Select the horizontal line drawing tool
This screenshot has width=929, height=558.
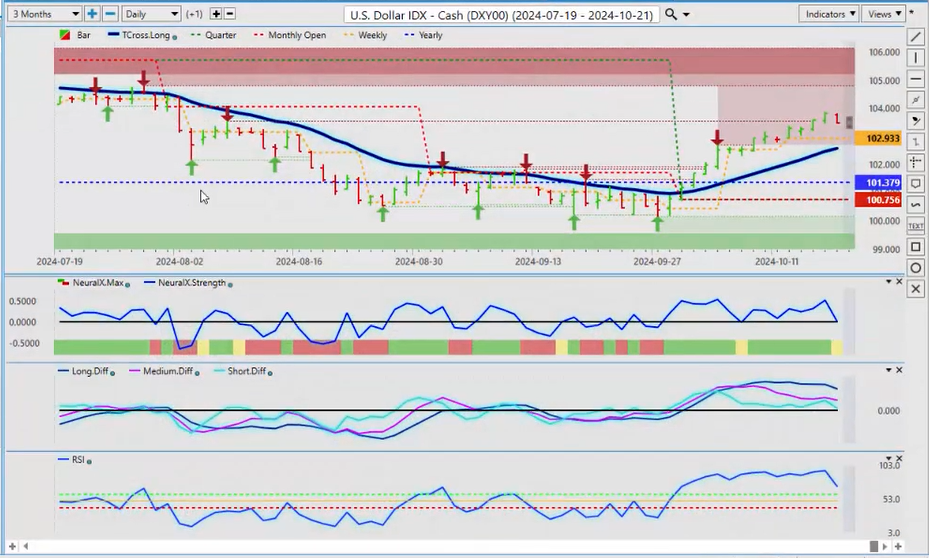point(916,79)
